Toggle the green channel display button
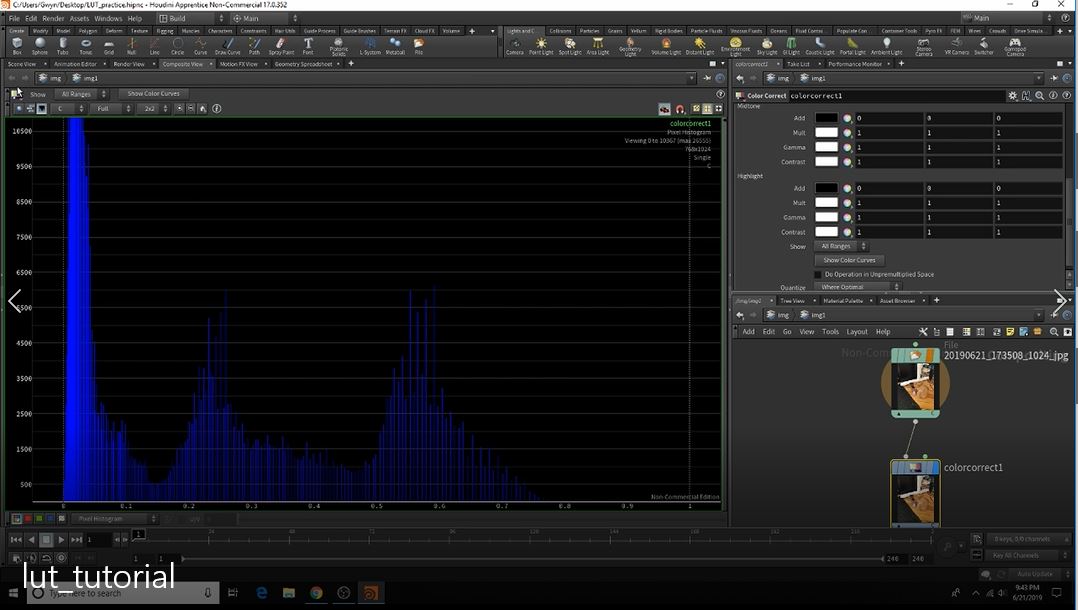This screenshot has height=610, width=1078. [38, 518]
